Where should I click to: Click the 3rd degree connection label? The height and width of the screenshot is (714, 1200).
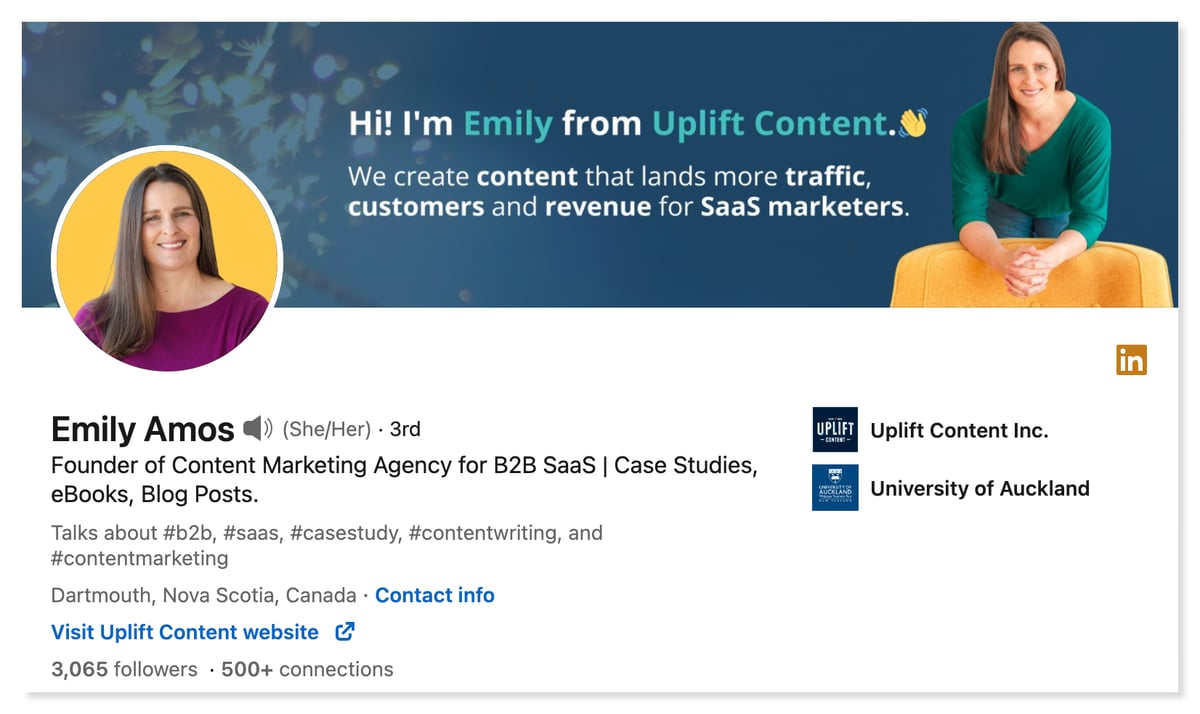[x=405, y=429]
